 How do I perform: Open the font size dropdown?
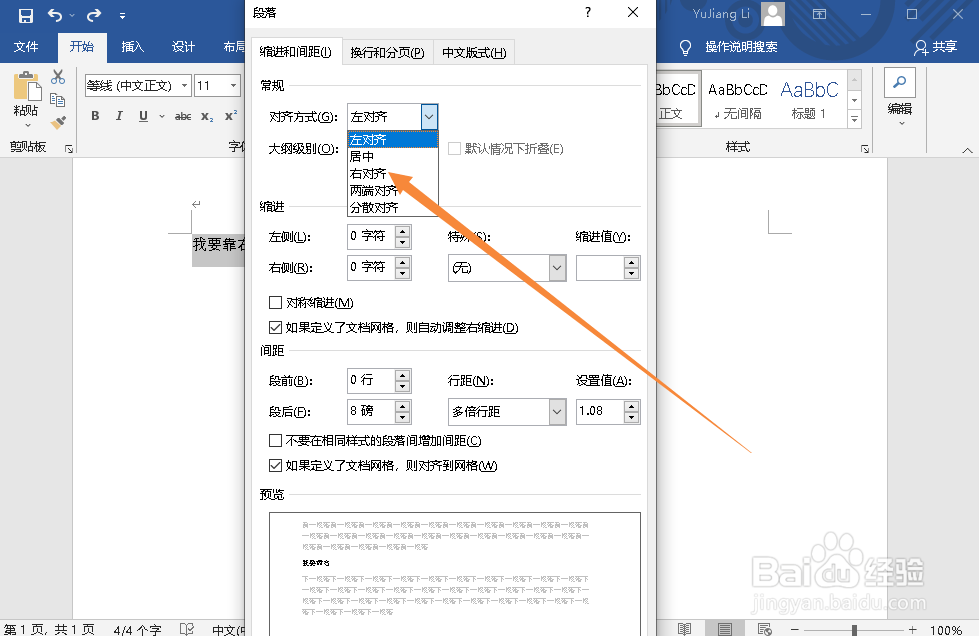coord(234,86)
